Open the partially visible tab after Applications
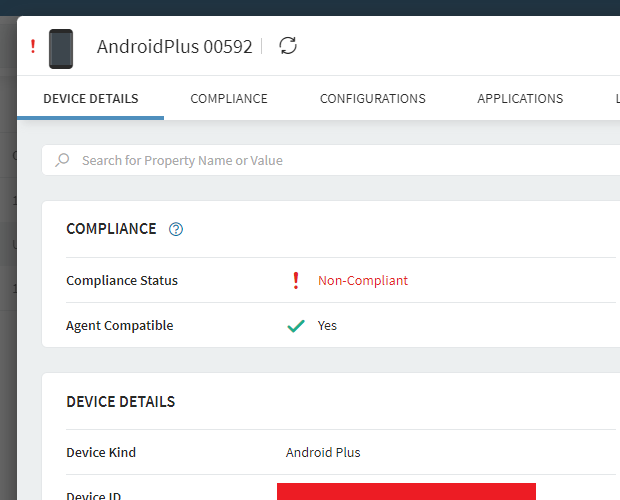 [x=616, y=99]
